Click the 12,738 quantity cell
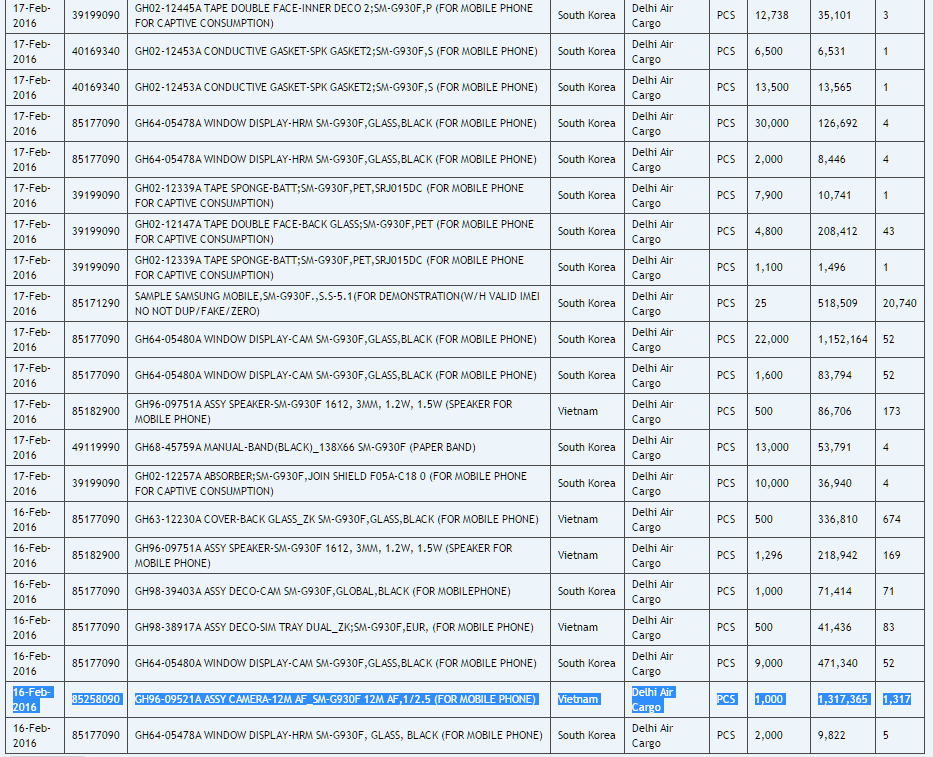The width and height of the screenshot is (933, 757). [771, 15]
